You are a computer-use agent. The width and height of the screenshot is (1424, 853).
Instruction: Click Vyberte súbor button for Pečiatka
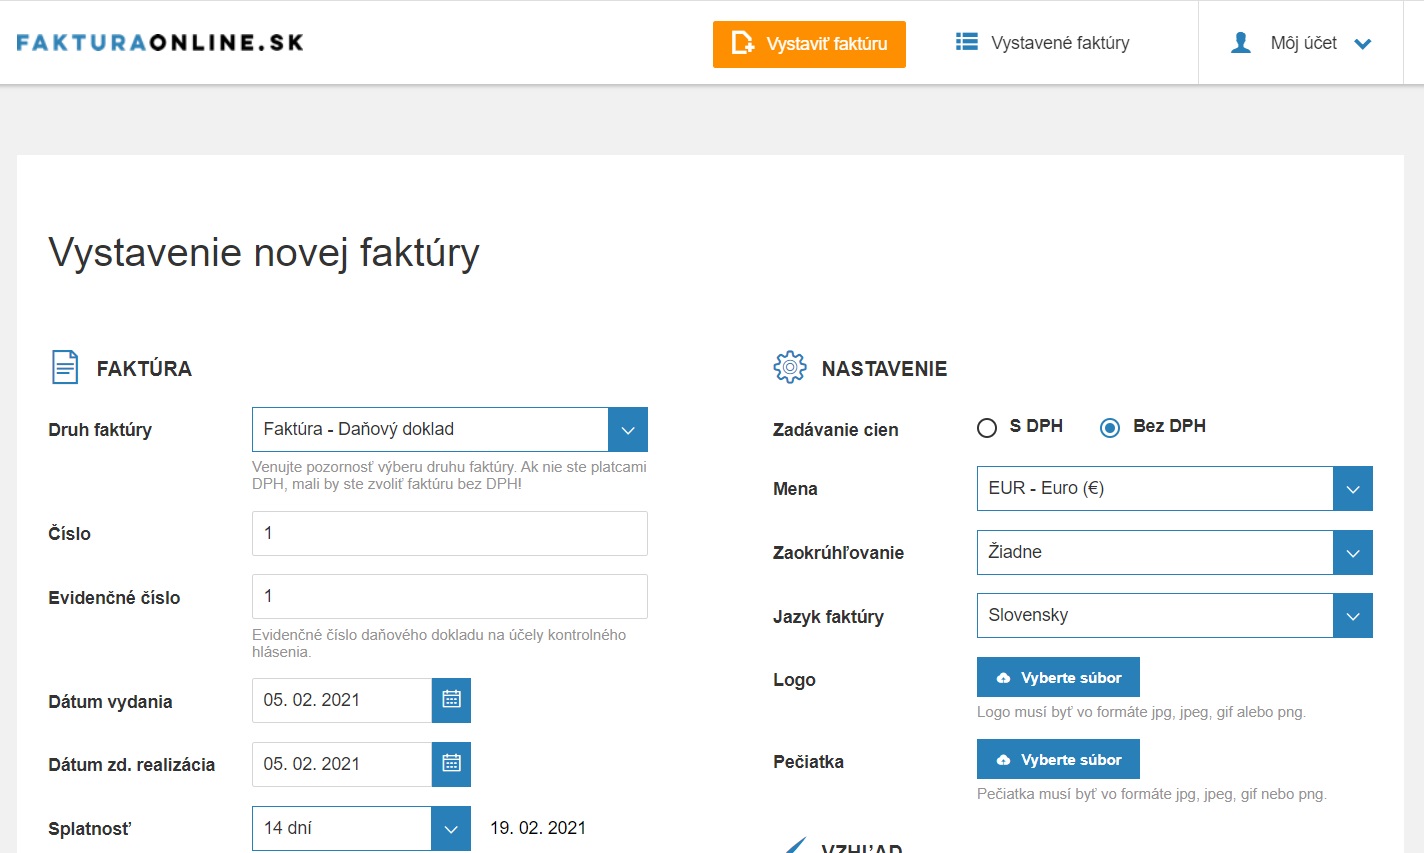(x=1058, y=760)
